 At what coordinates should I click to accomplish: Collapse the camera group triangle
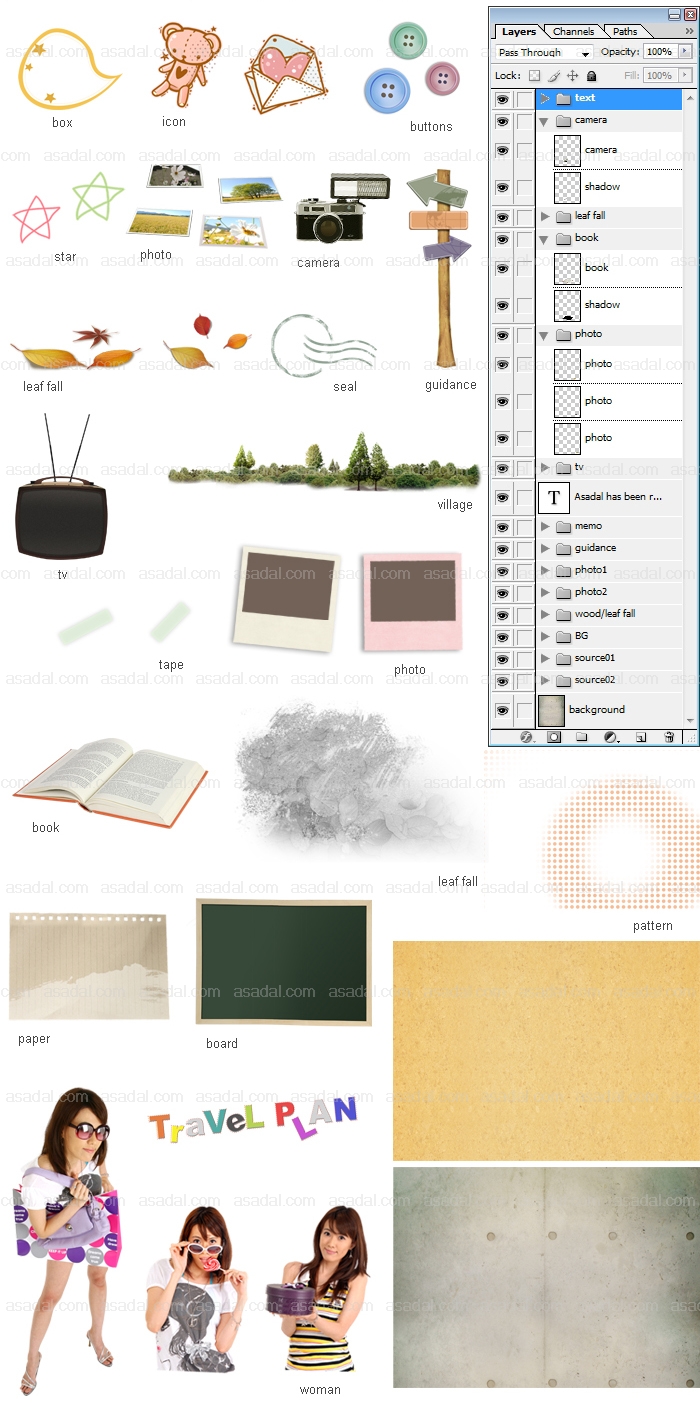(x=545, y=120)
